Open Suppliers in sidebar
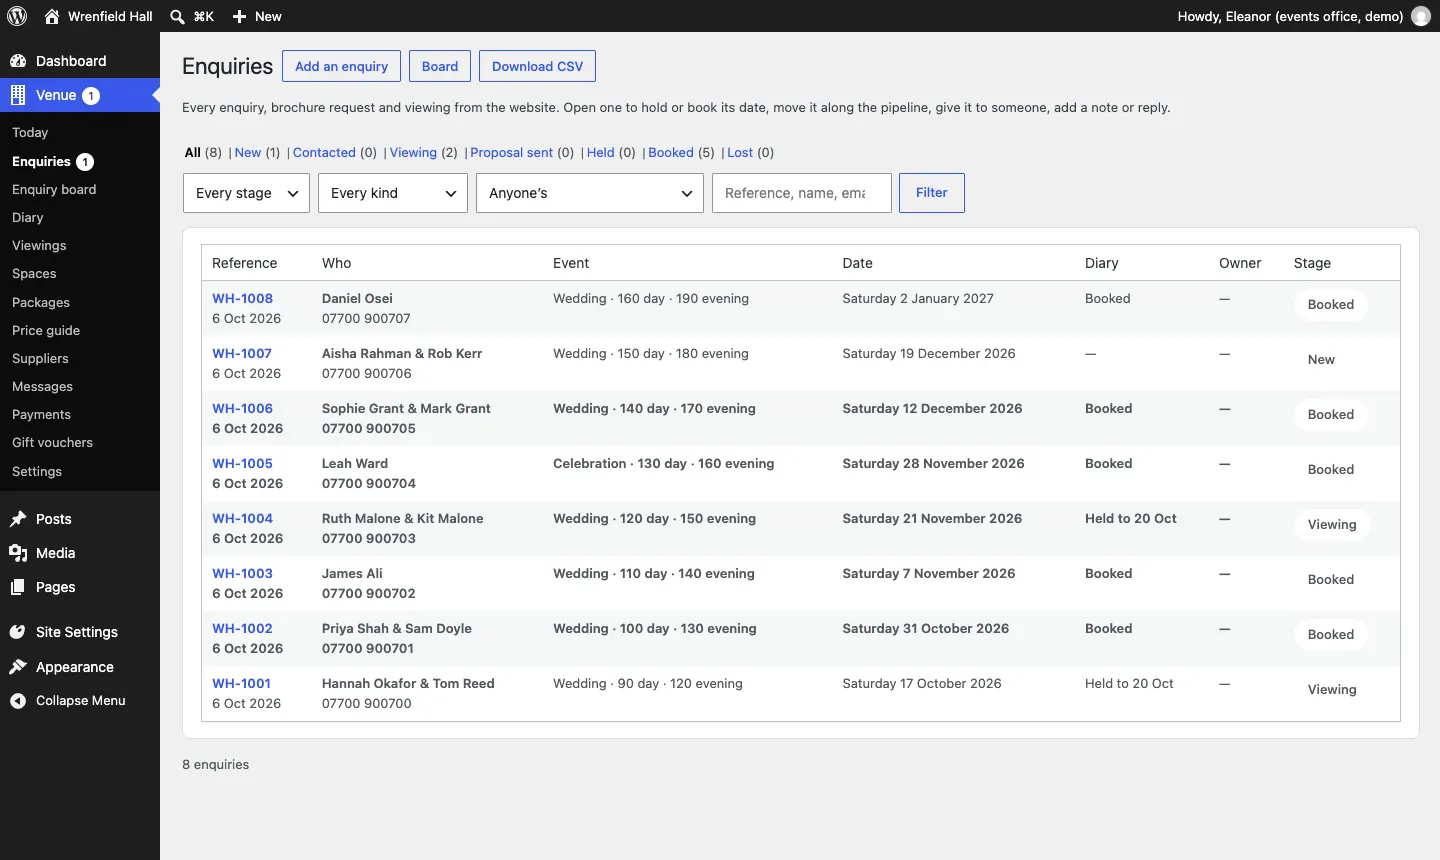 [40, 358]
